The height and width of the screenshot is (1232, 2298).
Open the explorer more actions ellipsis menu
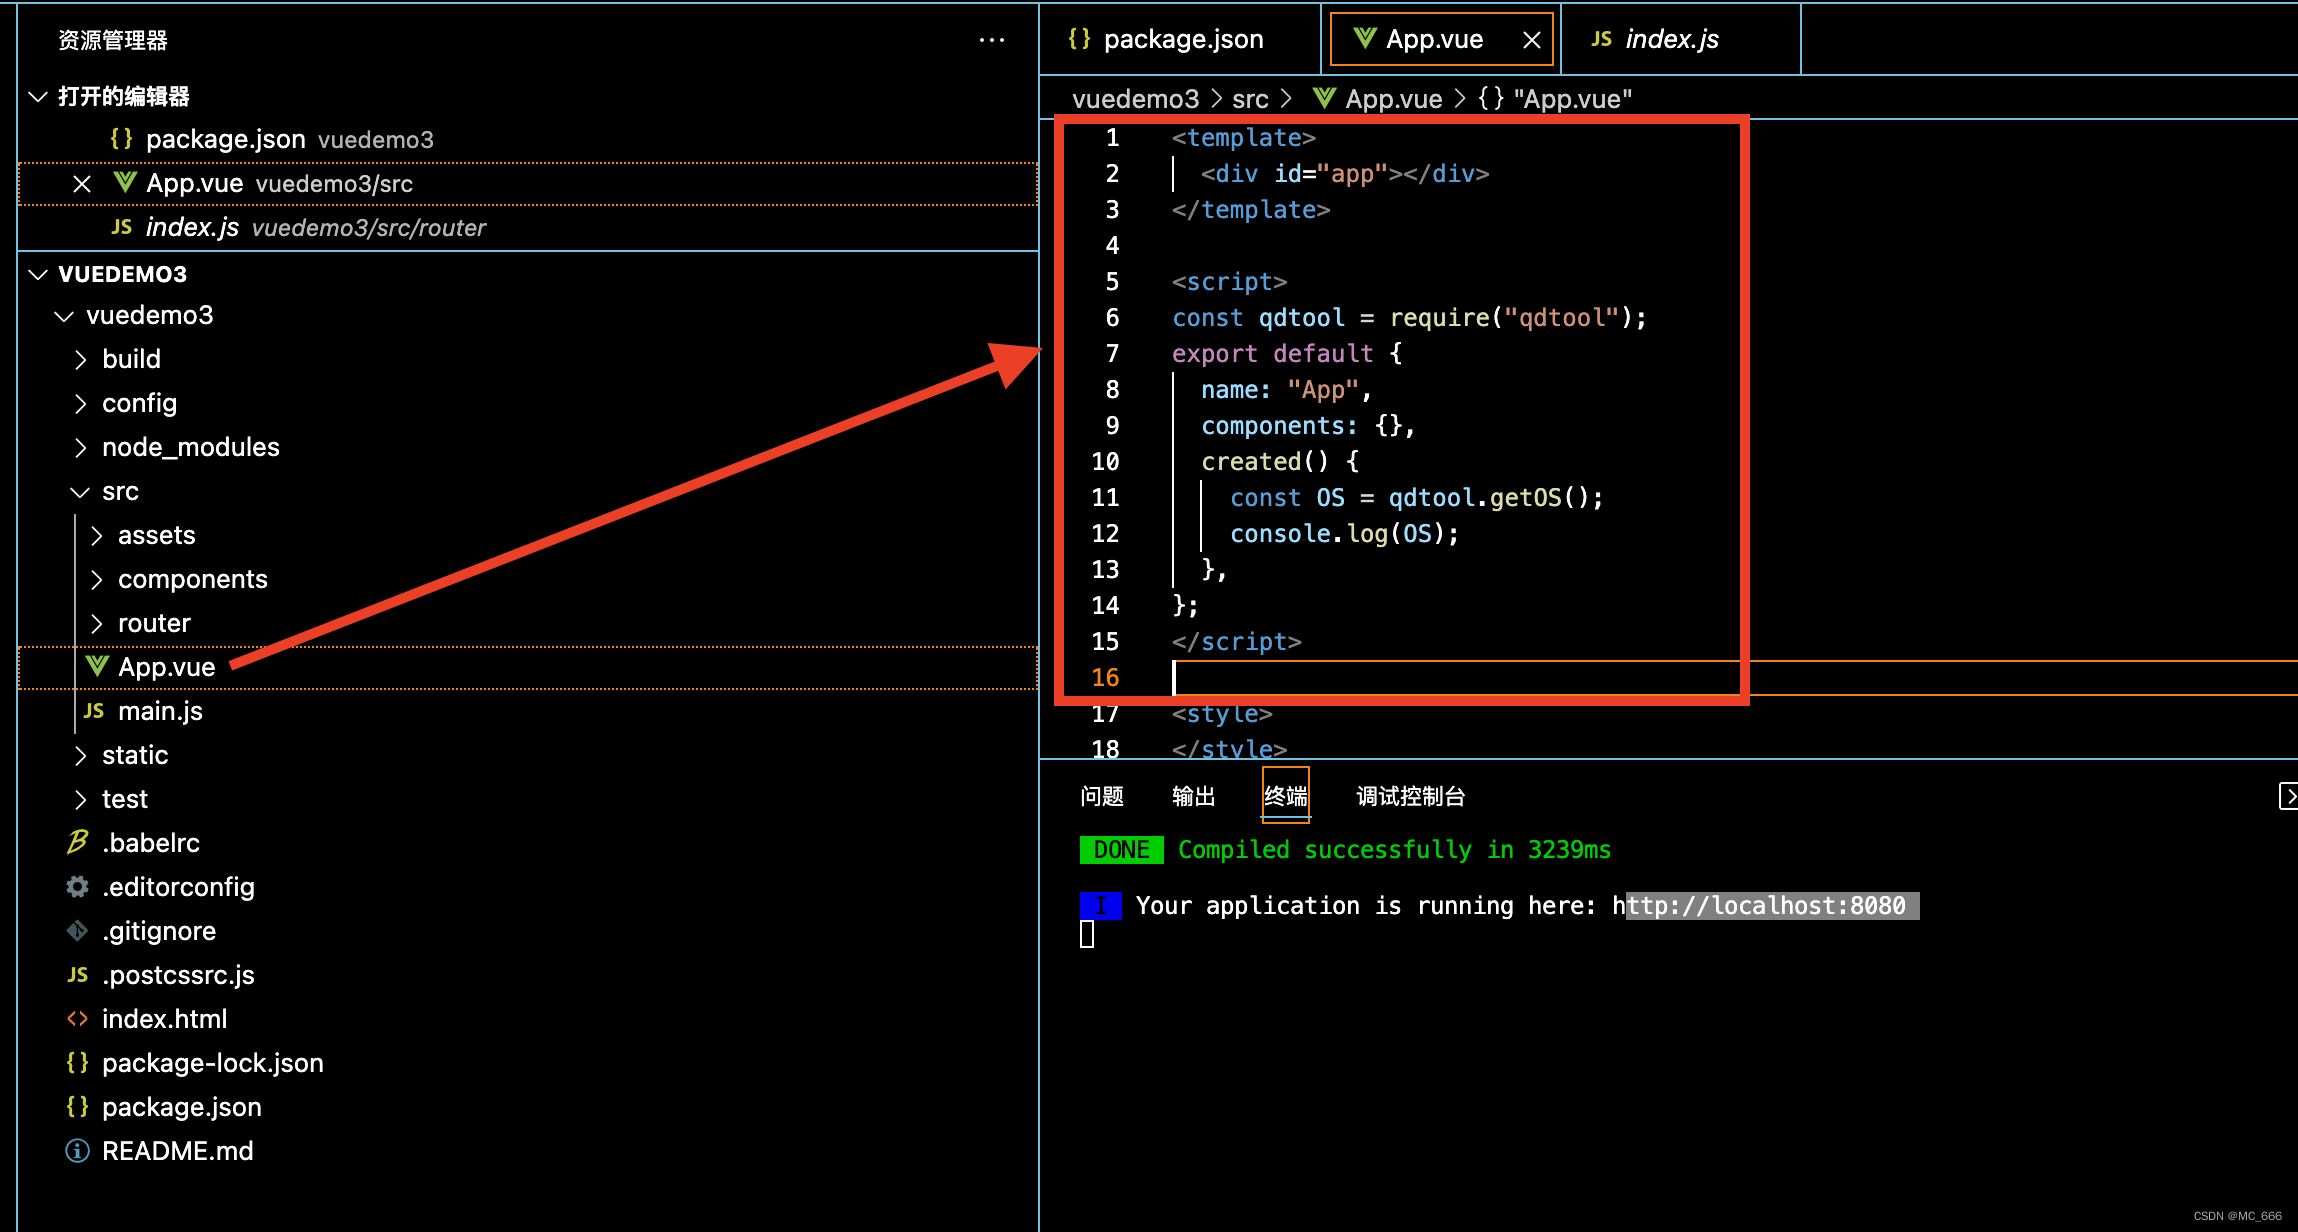pyautogui.click(x=991, y=40)
